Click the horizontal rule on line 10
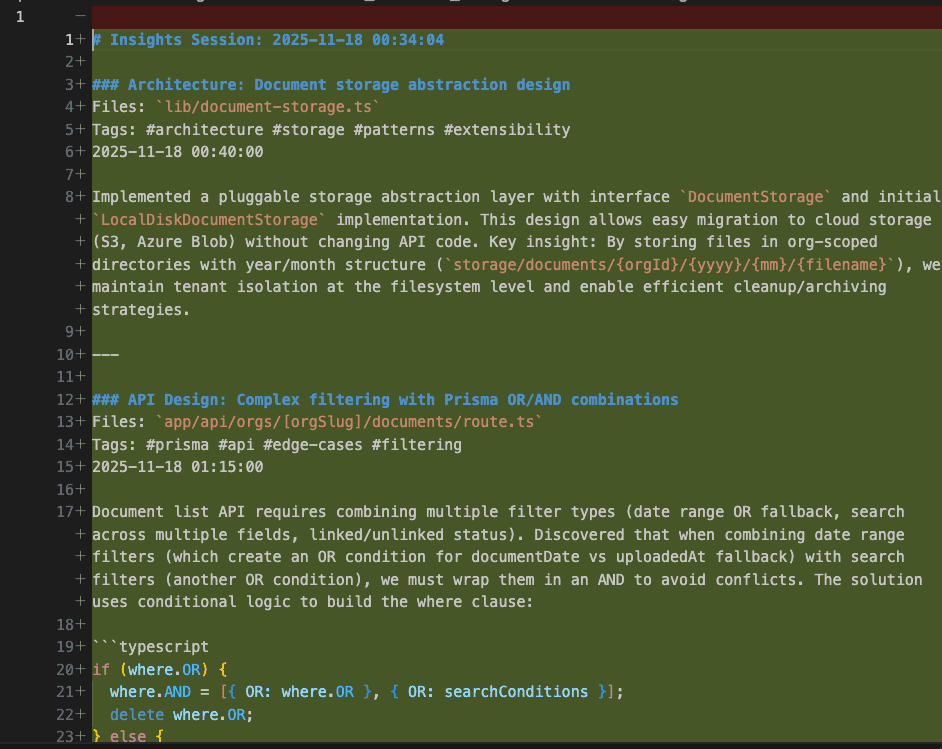 (x=105, y=354)
